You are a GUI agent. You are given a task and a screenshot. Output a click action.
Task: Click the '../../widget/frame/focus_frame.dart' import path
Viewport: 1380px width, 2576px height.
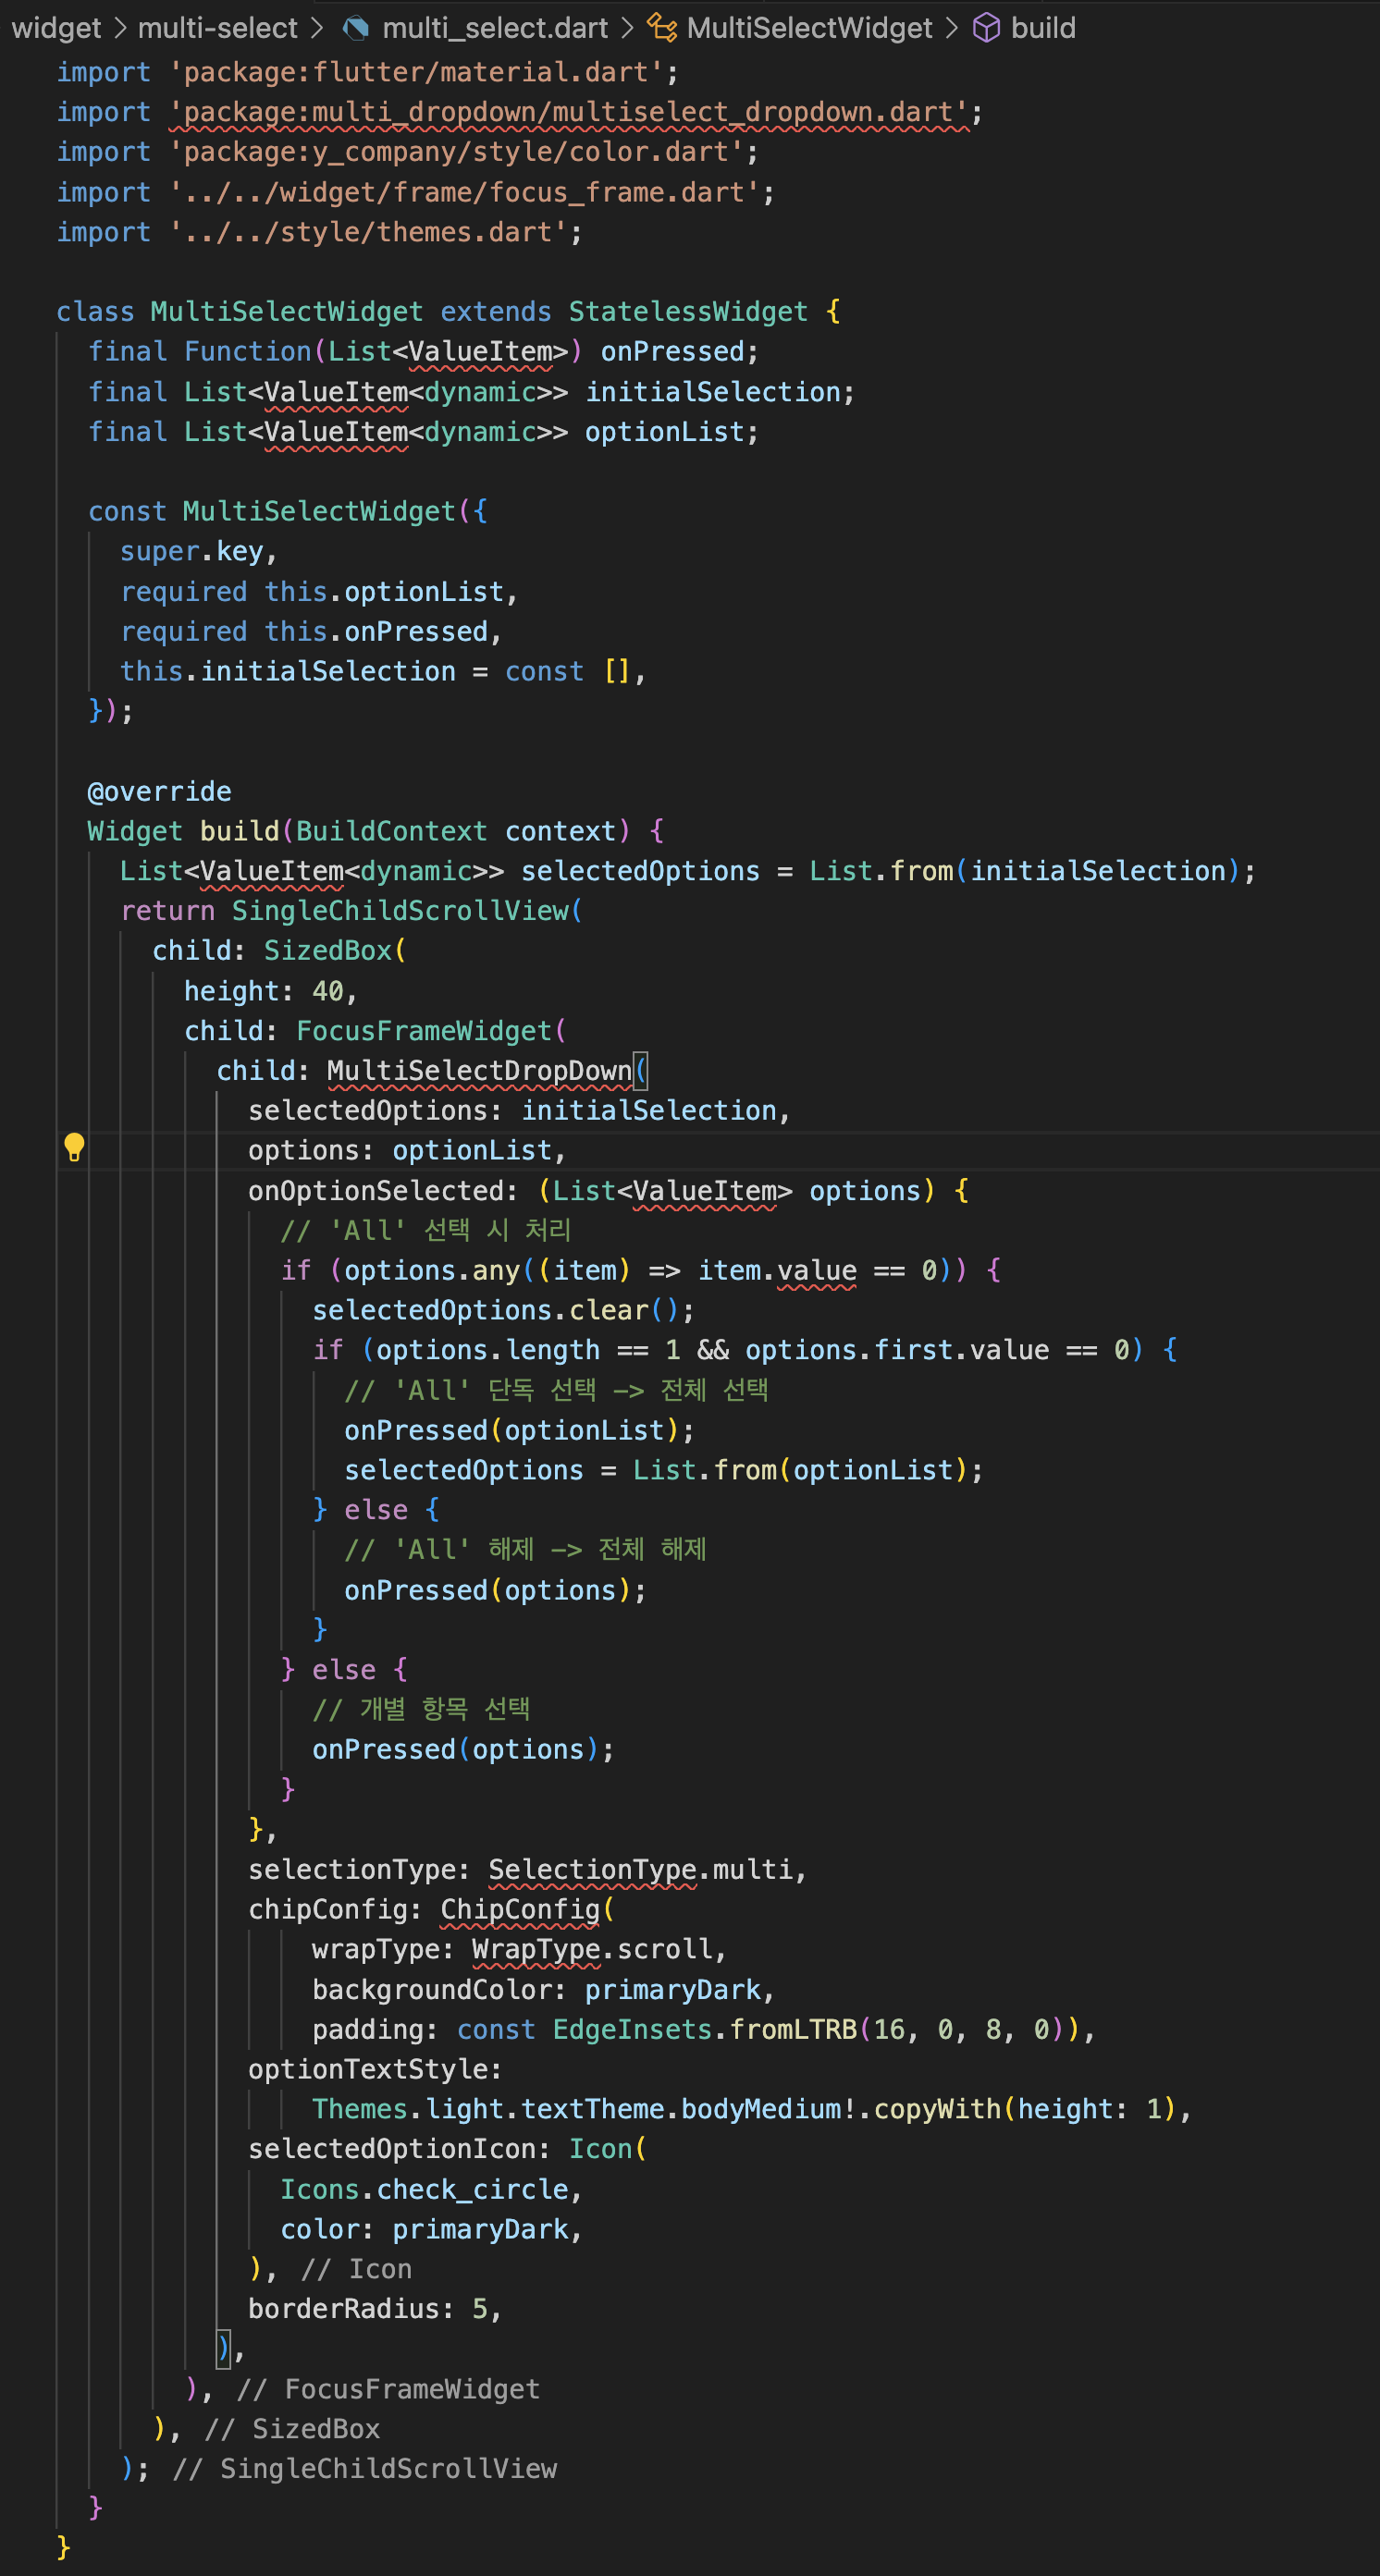pyautogui.click(x=465, y=192)
